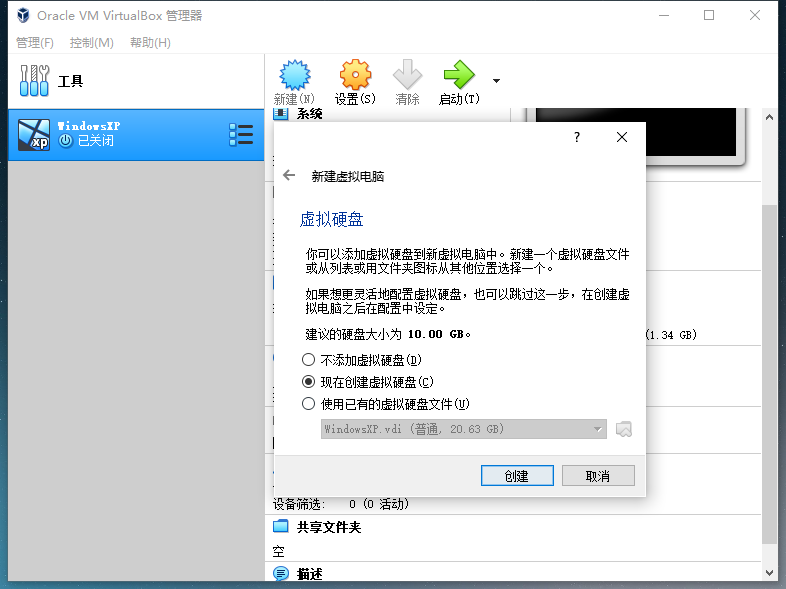Click the scrollbar down arrow in details pane

pos(769,572)
